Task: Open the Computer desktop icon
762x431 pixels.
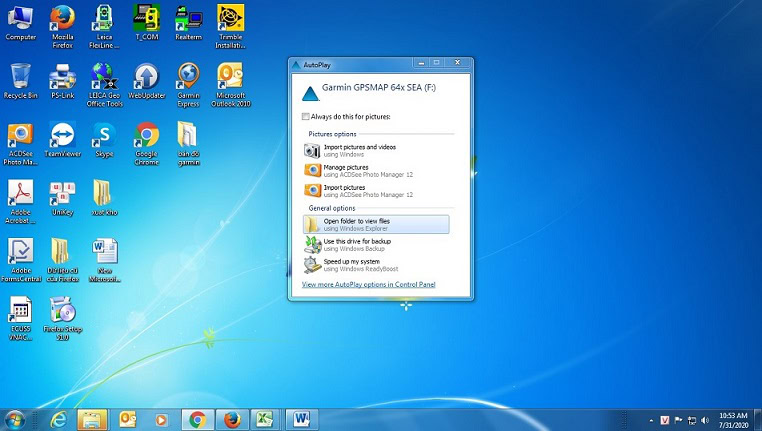Action: click(x=20, y=23)
